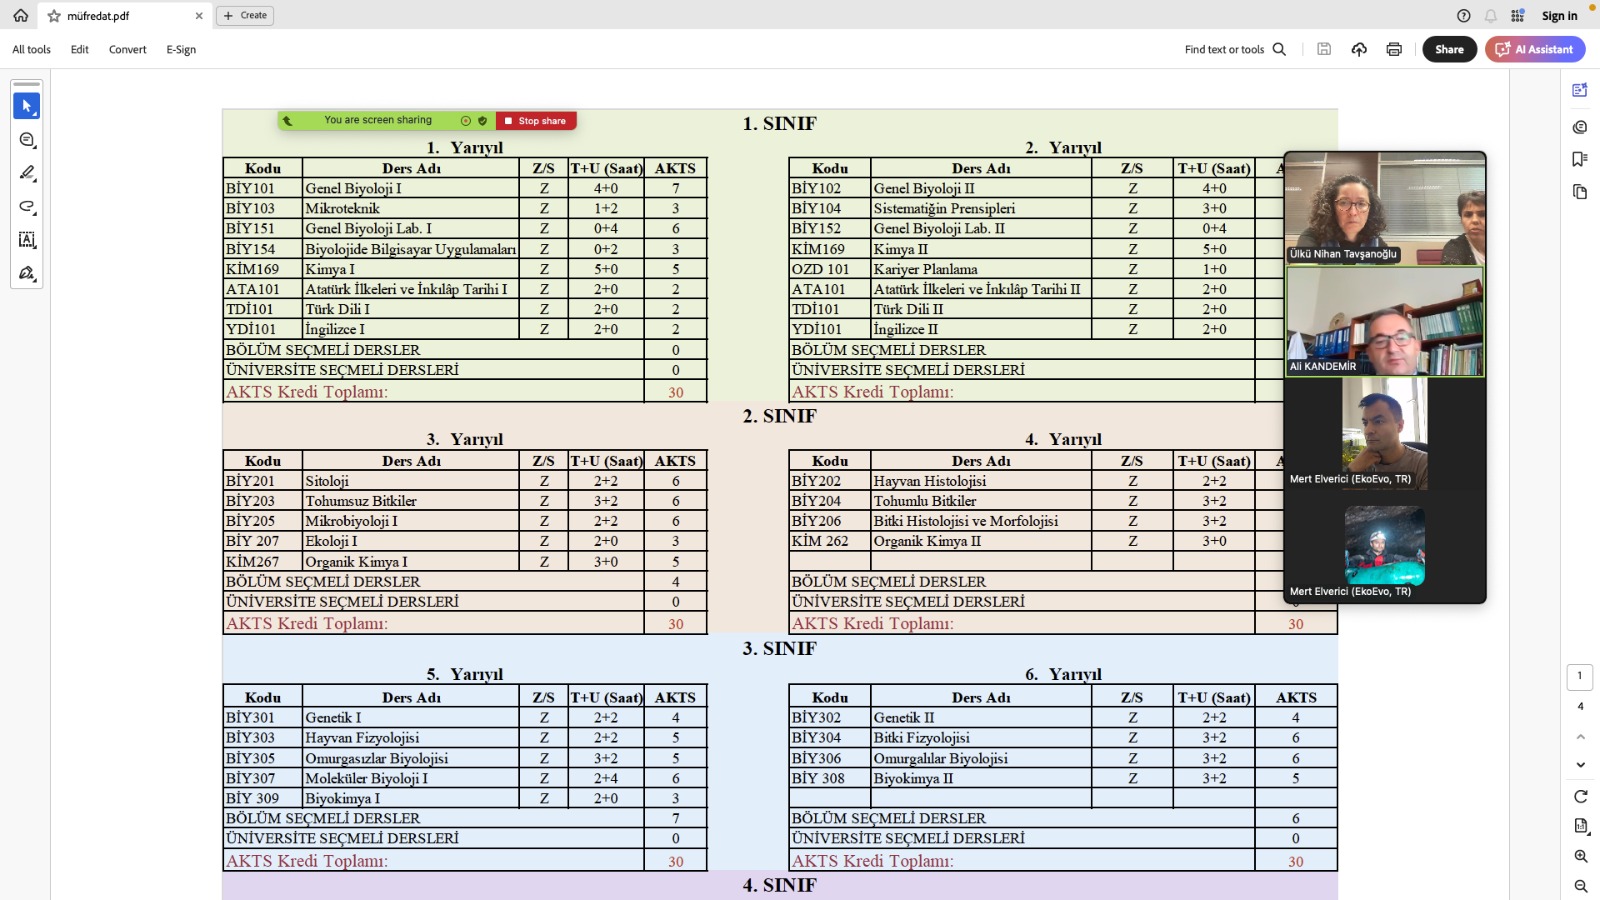Click the recording indicator in sharing bar

click(466, 121)
